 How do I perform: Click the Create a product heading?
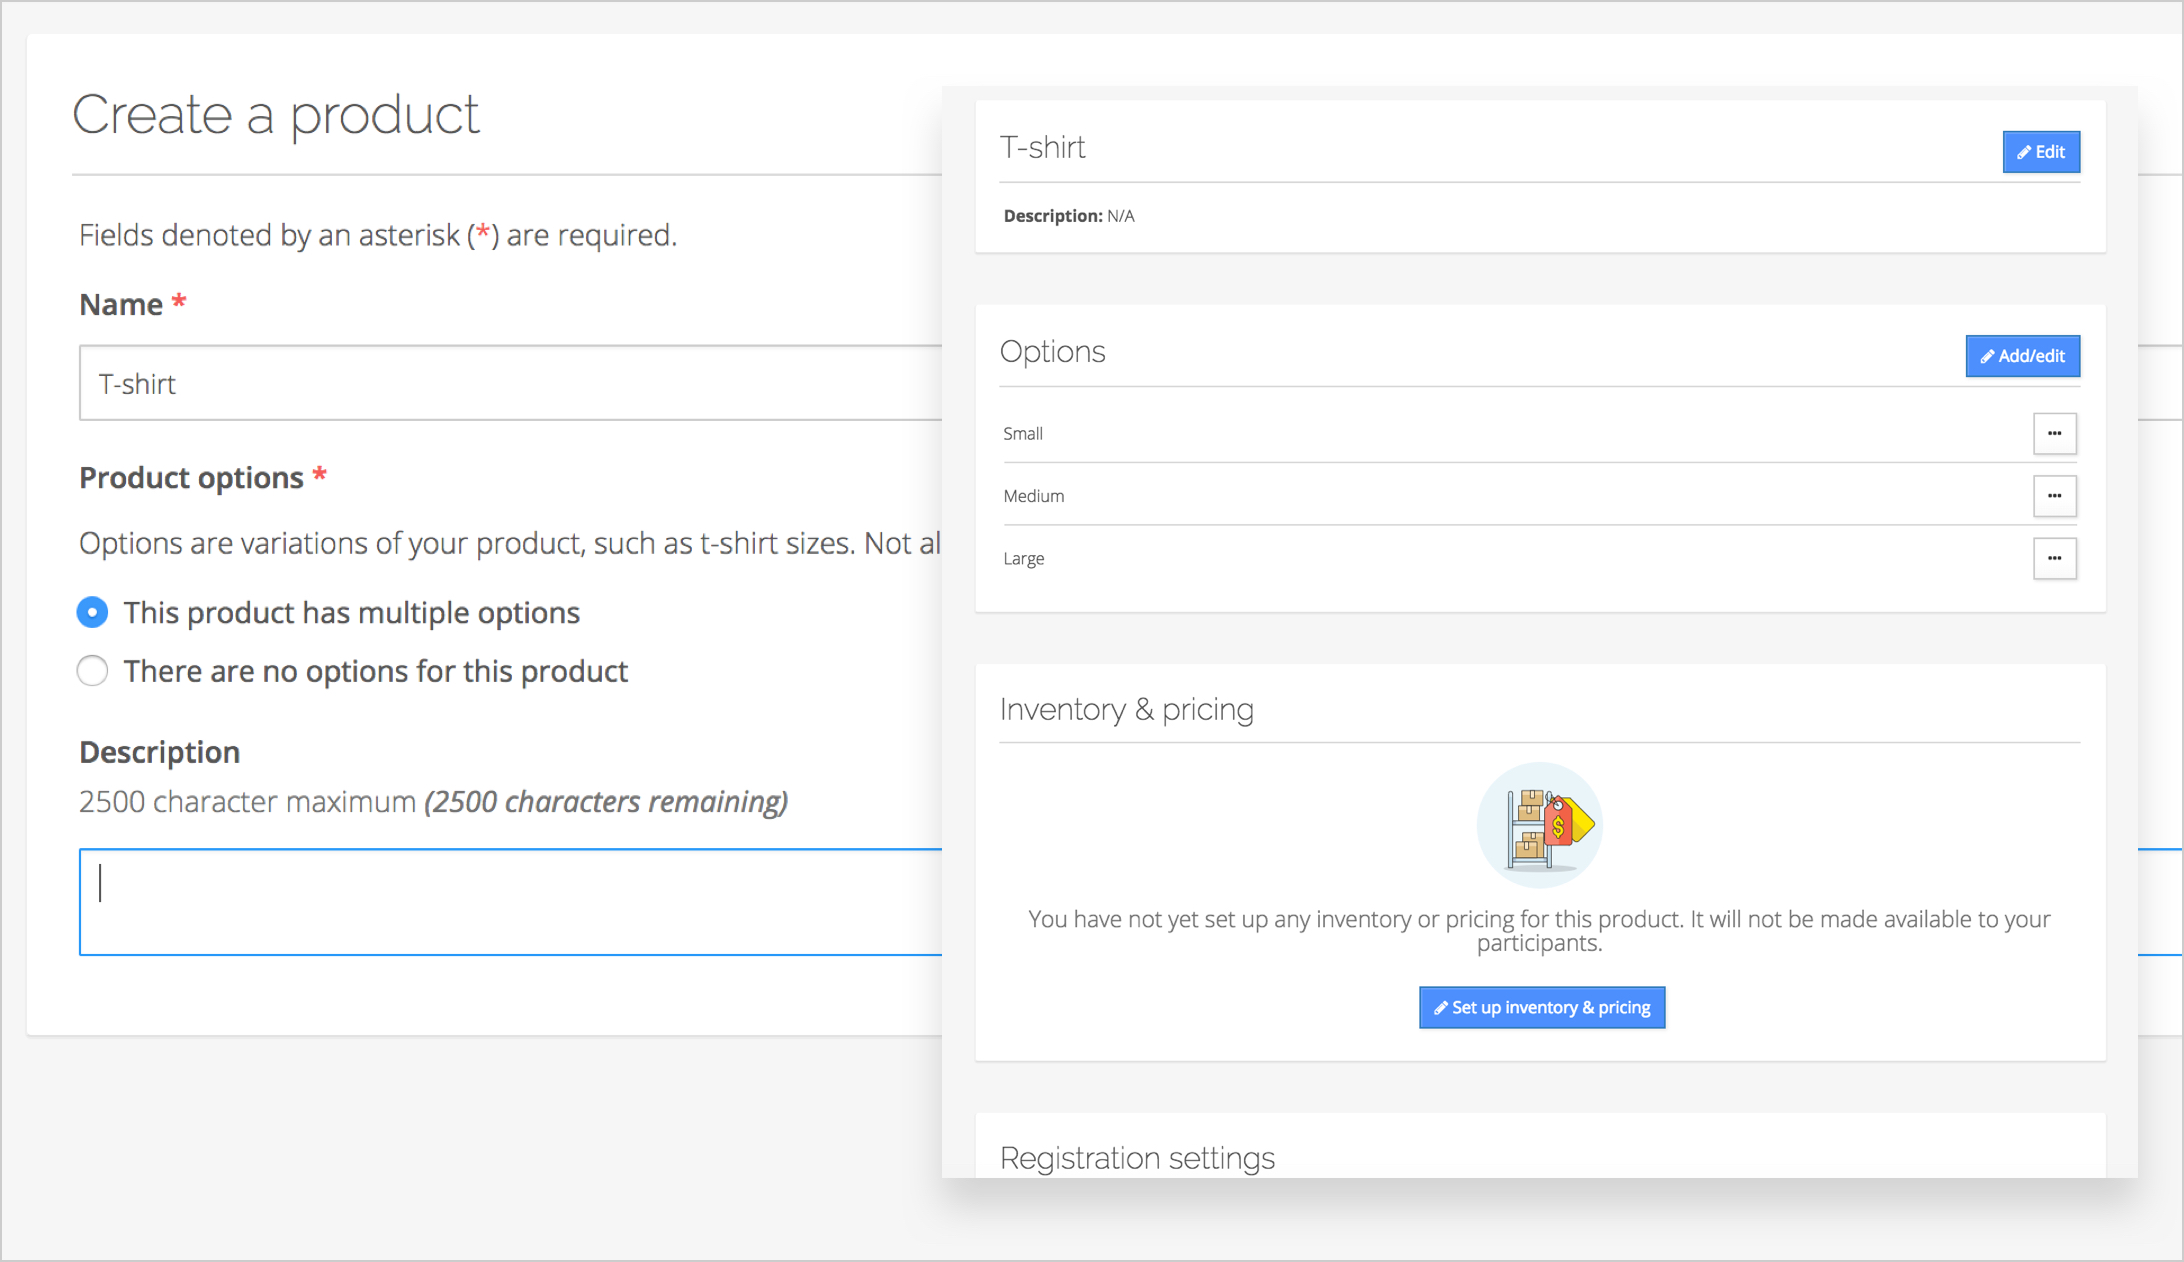[276, 114]
